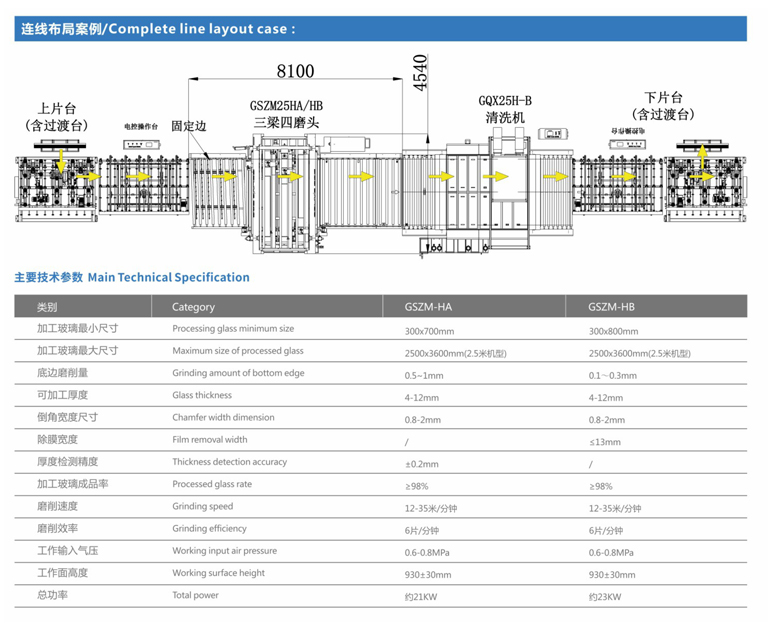The height and width of the screenshot is (629, 768).
Task: Click the GSZM-HB column header
Action: click(612, 307)
